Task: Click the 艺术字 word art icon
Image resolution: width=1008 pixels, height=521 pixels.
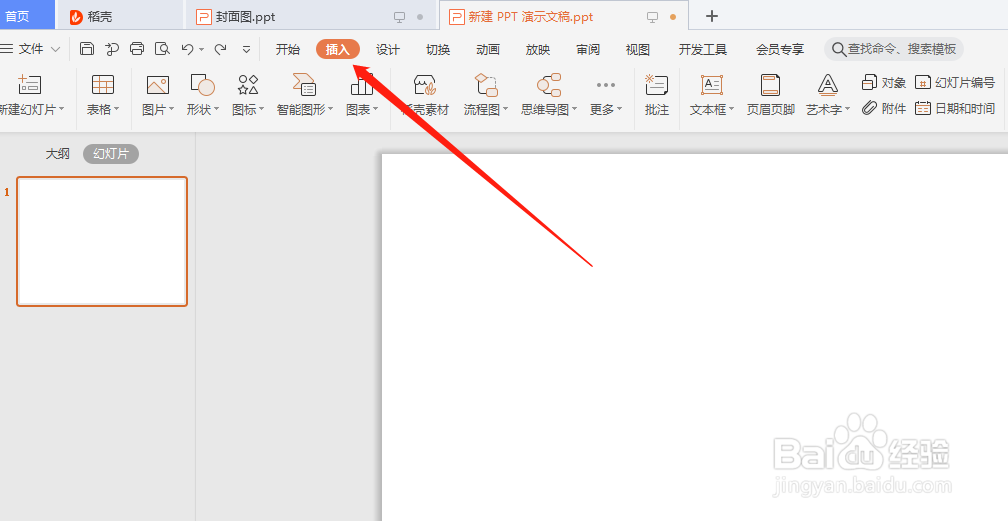Action: point(827,84)
